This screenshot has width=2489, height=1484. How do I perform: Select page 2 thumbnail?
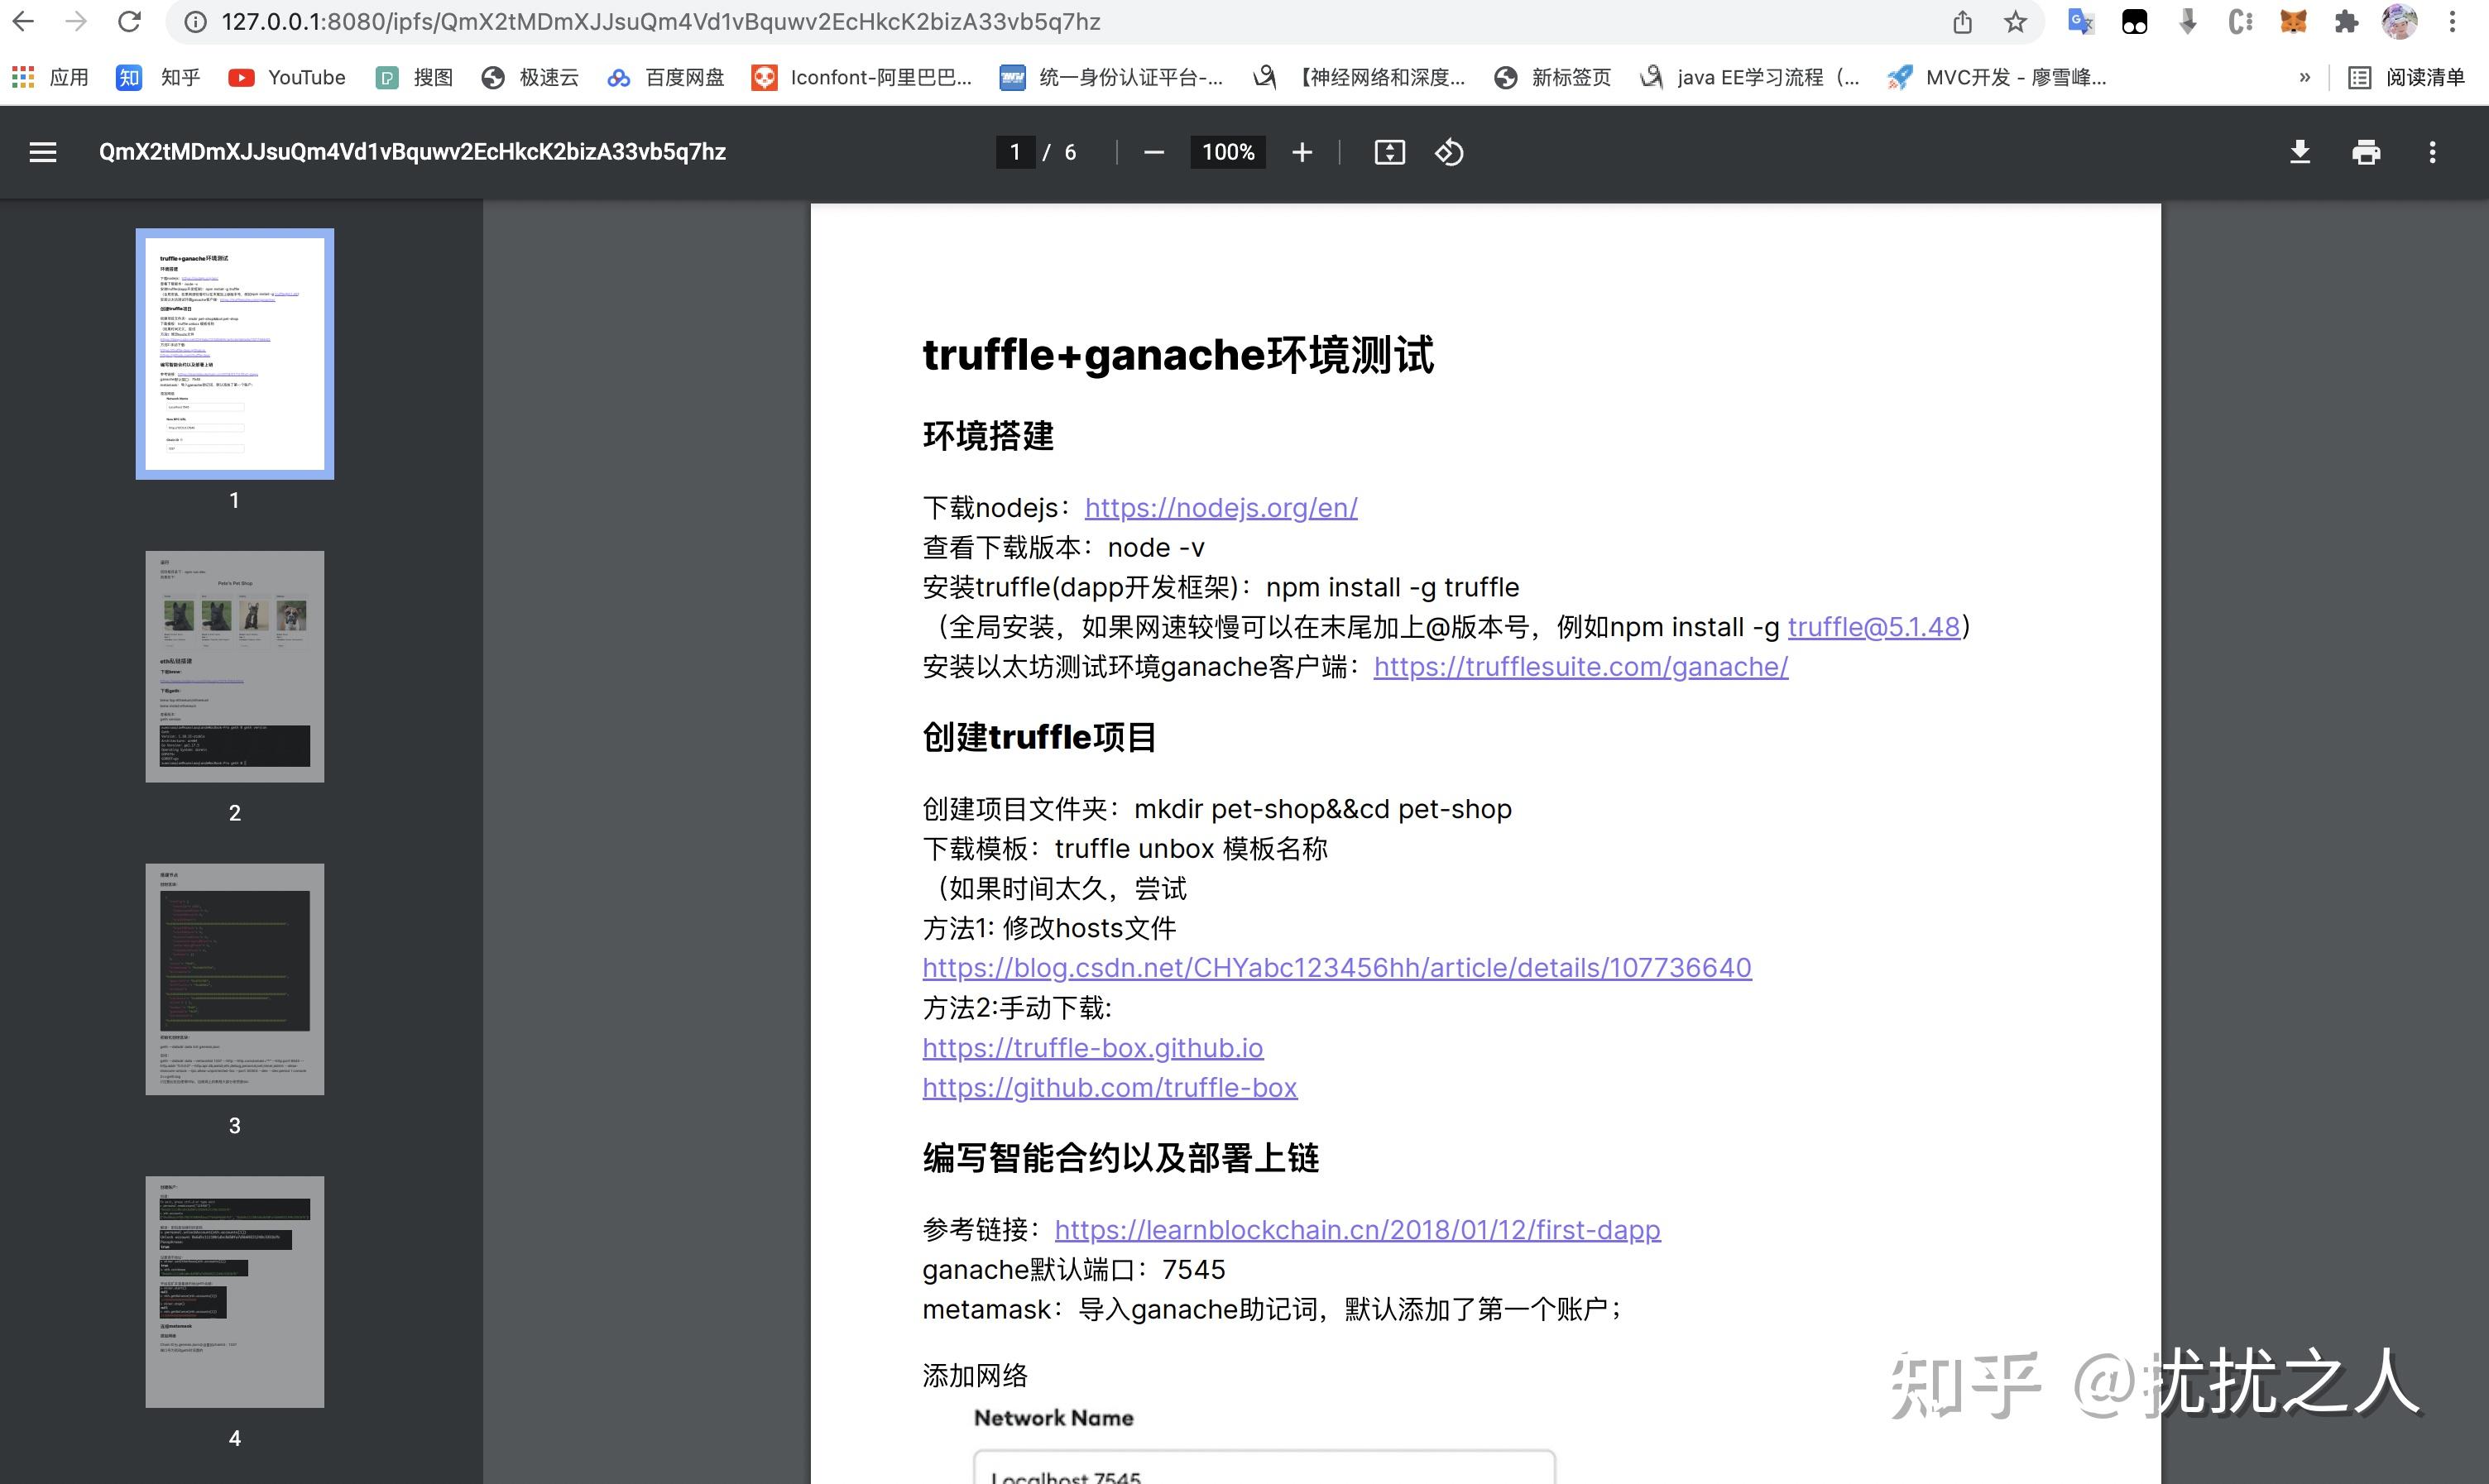(x=235, y=666)
